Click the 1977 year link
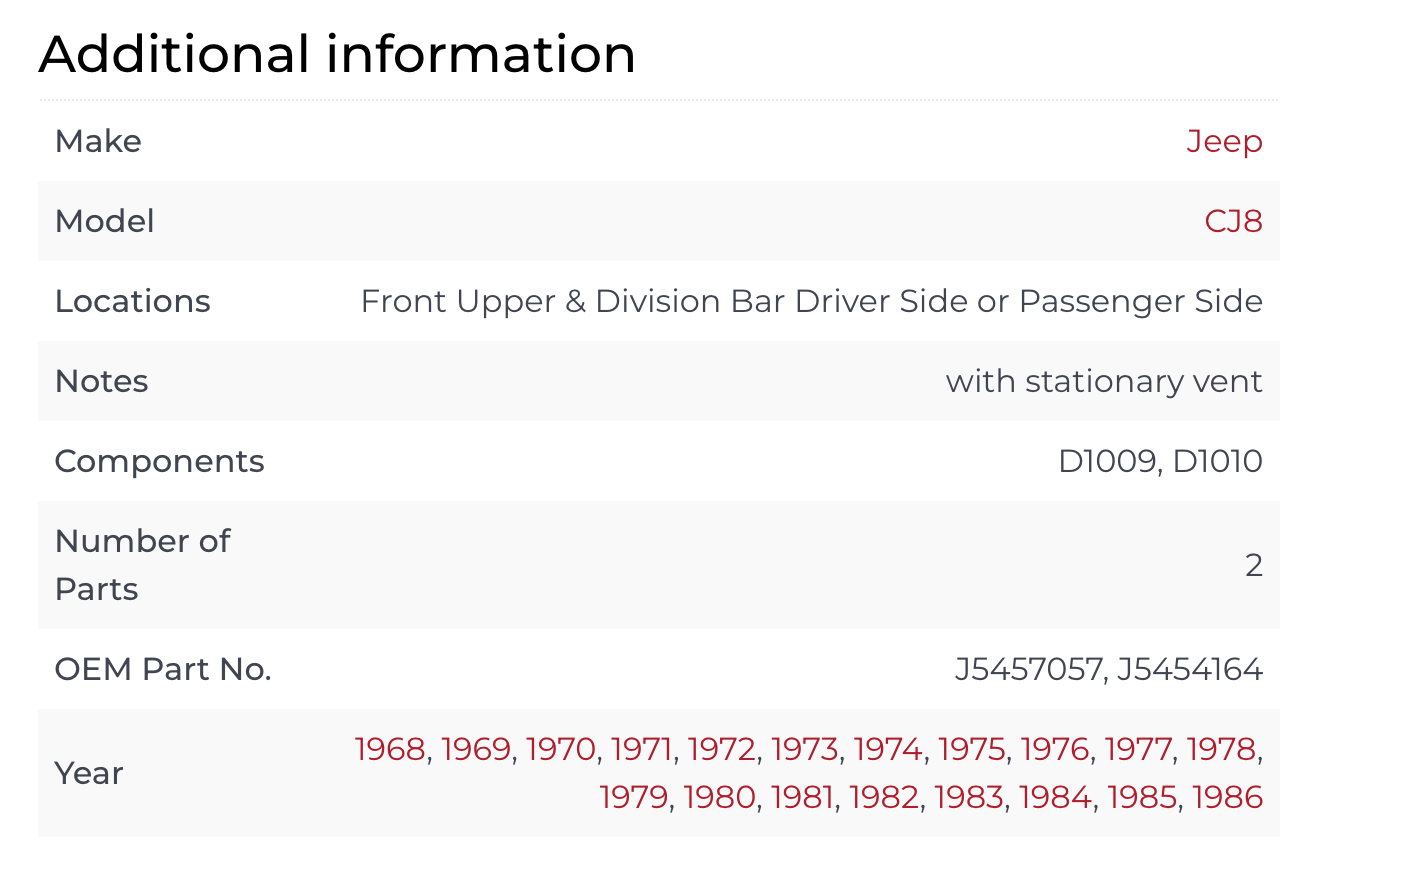1404x880 pixels. [1138, 749]
